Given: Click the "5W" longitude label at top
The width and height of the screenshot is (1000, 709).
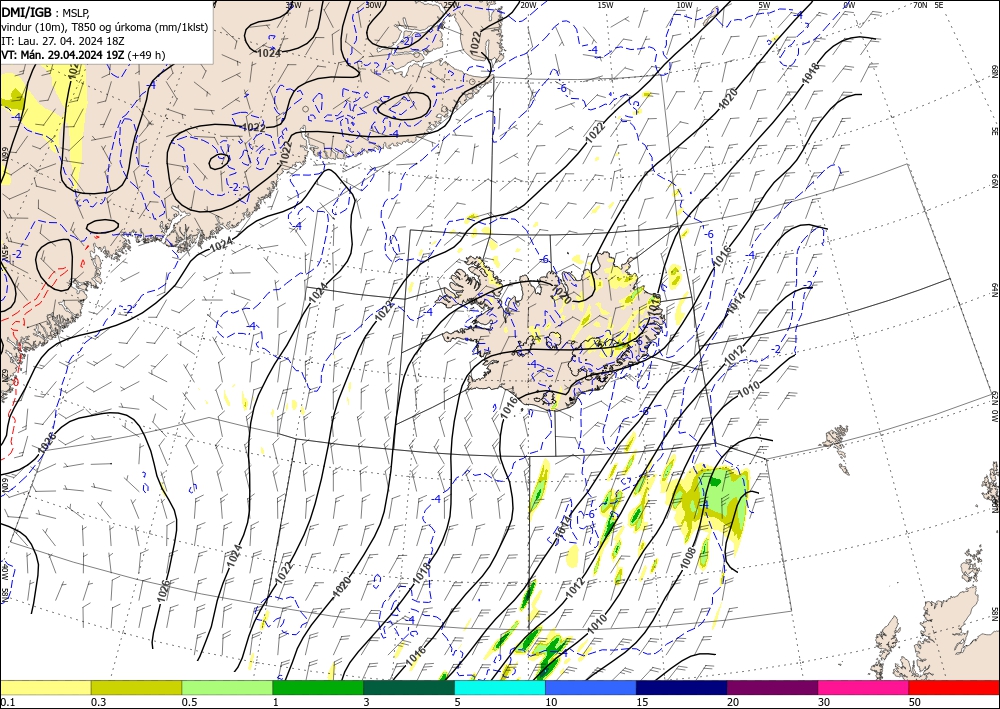Looking at the screenshot, I should click(764, 4).
